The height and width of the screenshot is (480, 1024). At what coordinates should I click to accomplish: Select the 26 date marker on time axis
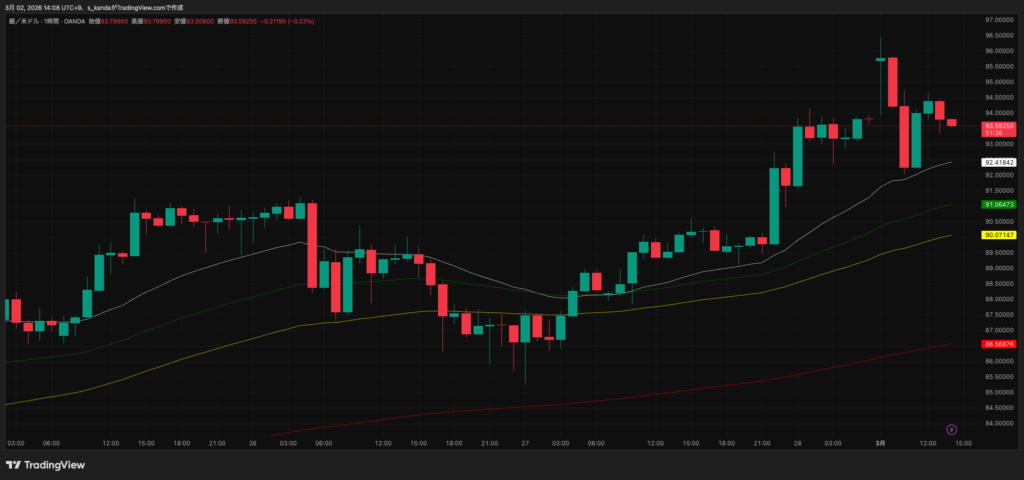click(x=252, y=442)
